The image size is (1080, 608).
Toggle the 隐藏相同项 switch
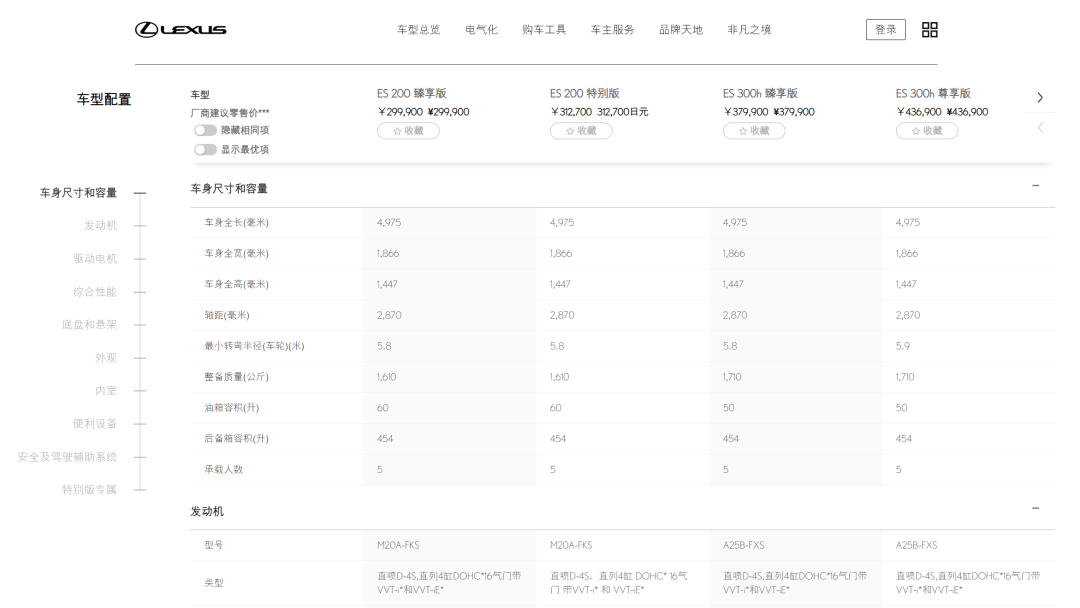[205, 130]
